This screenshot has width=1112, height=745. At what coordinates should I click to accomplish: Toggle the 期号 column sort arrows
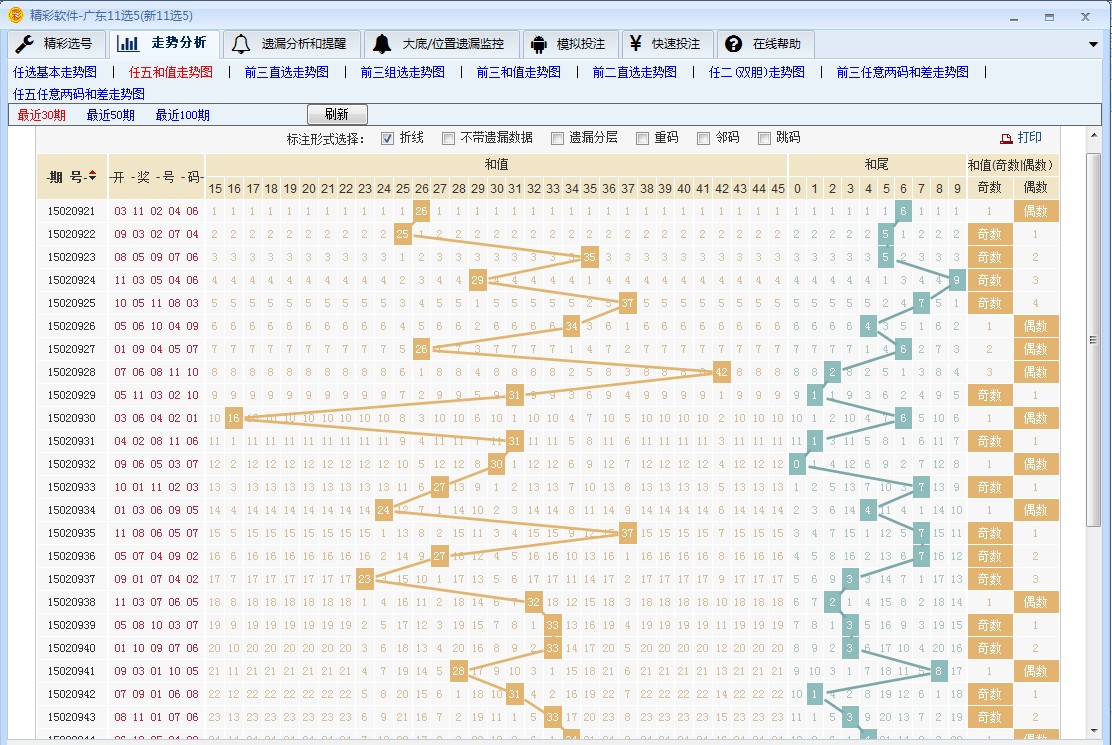tap(94, 174)
